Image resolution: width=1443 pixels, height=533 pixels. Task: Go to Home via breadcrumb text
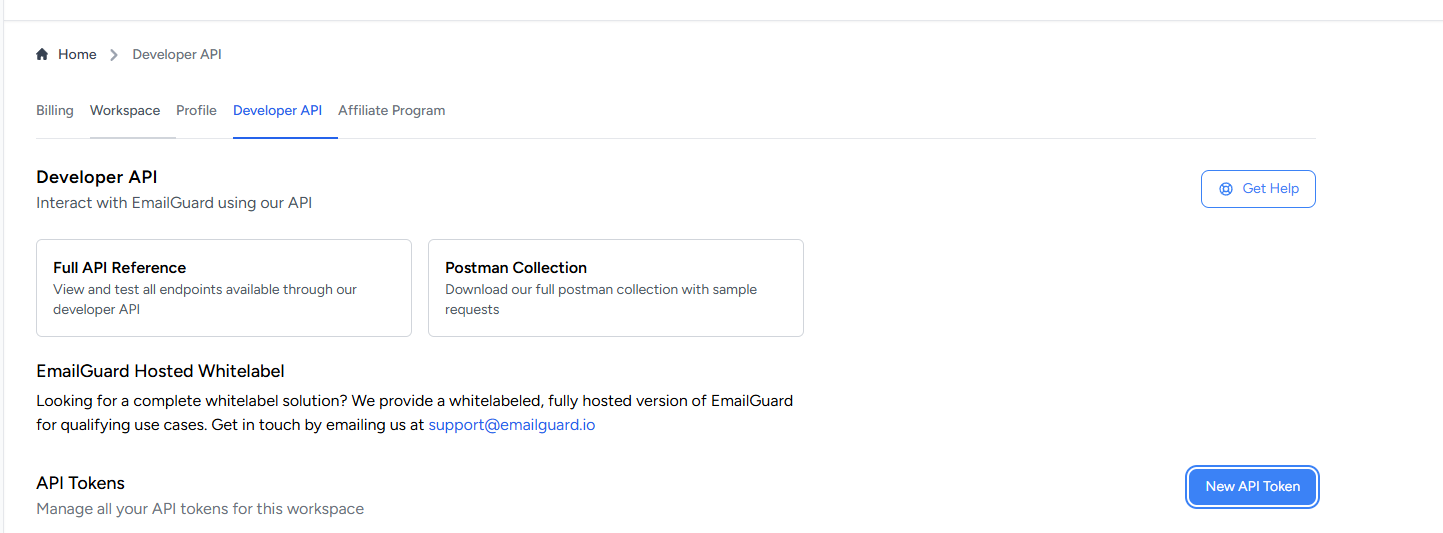click(x=77, y=54)
